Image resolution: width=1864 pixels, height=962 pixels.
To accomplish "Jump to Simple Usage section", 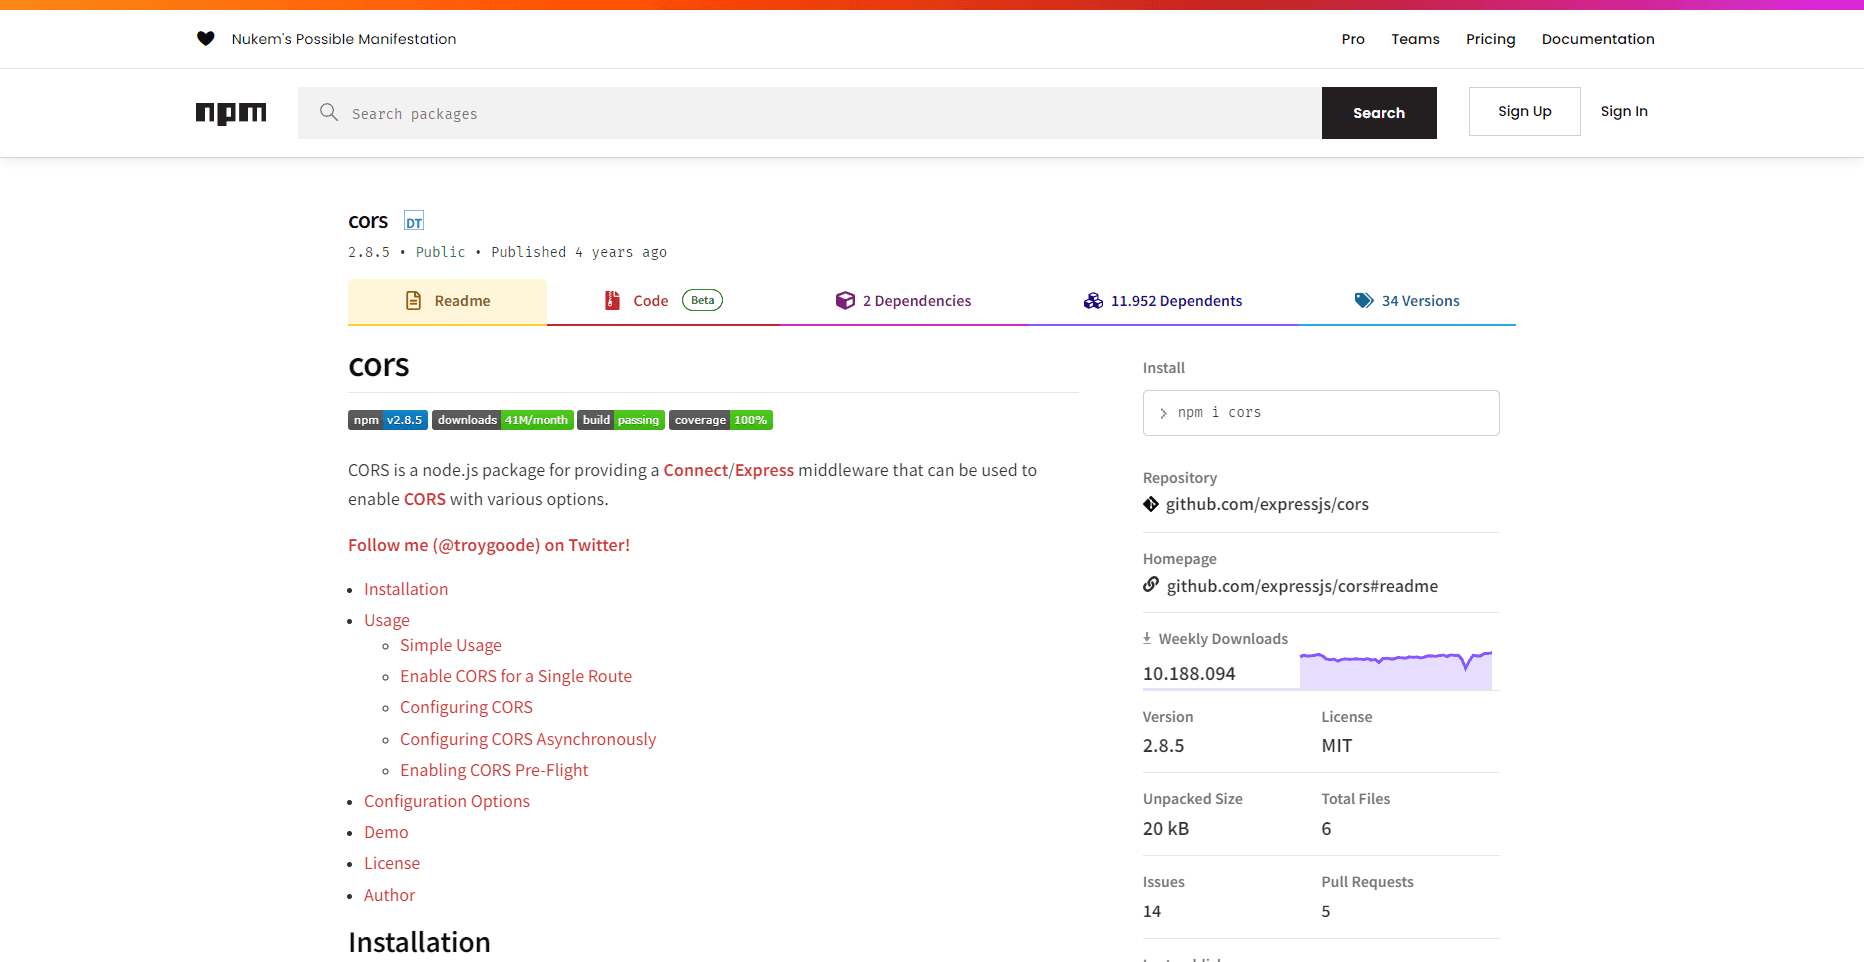I will point(451,645).
